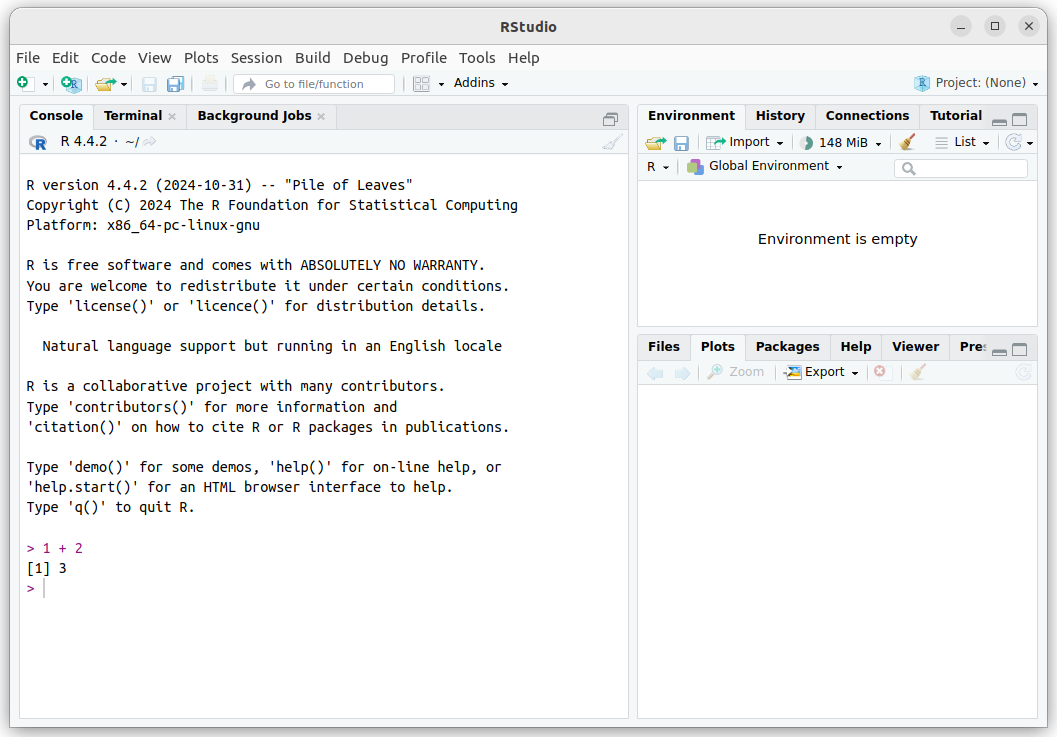The image size is (1057, 737).
Task: Open the Session menu
Action: (x=256, y=58)
